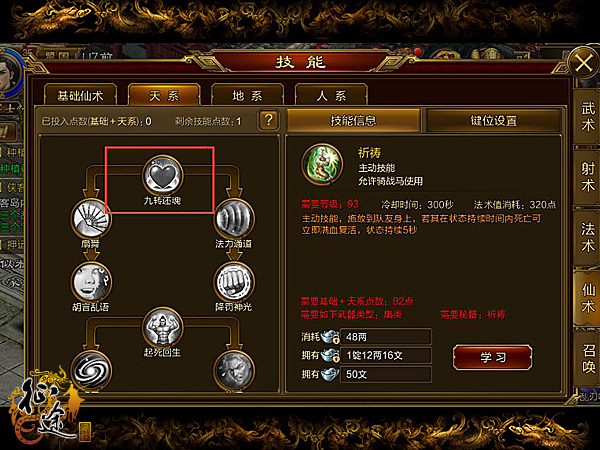The width and height of the screenshot is (600, 450).
Task: Choose the 法力通道 skill icon
Action: click(234, 219)
